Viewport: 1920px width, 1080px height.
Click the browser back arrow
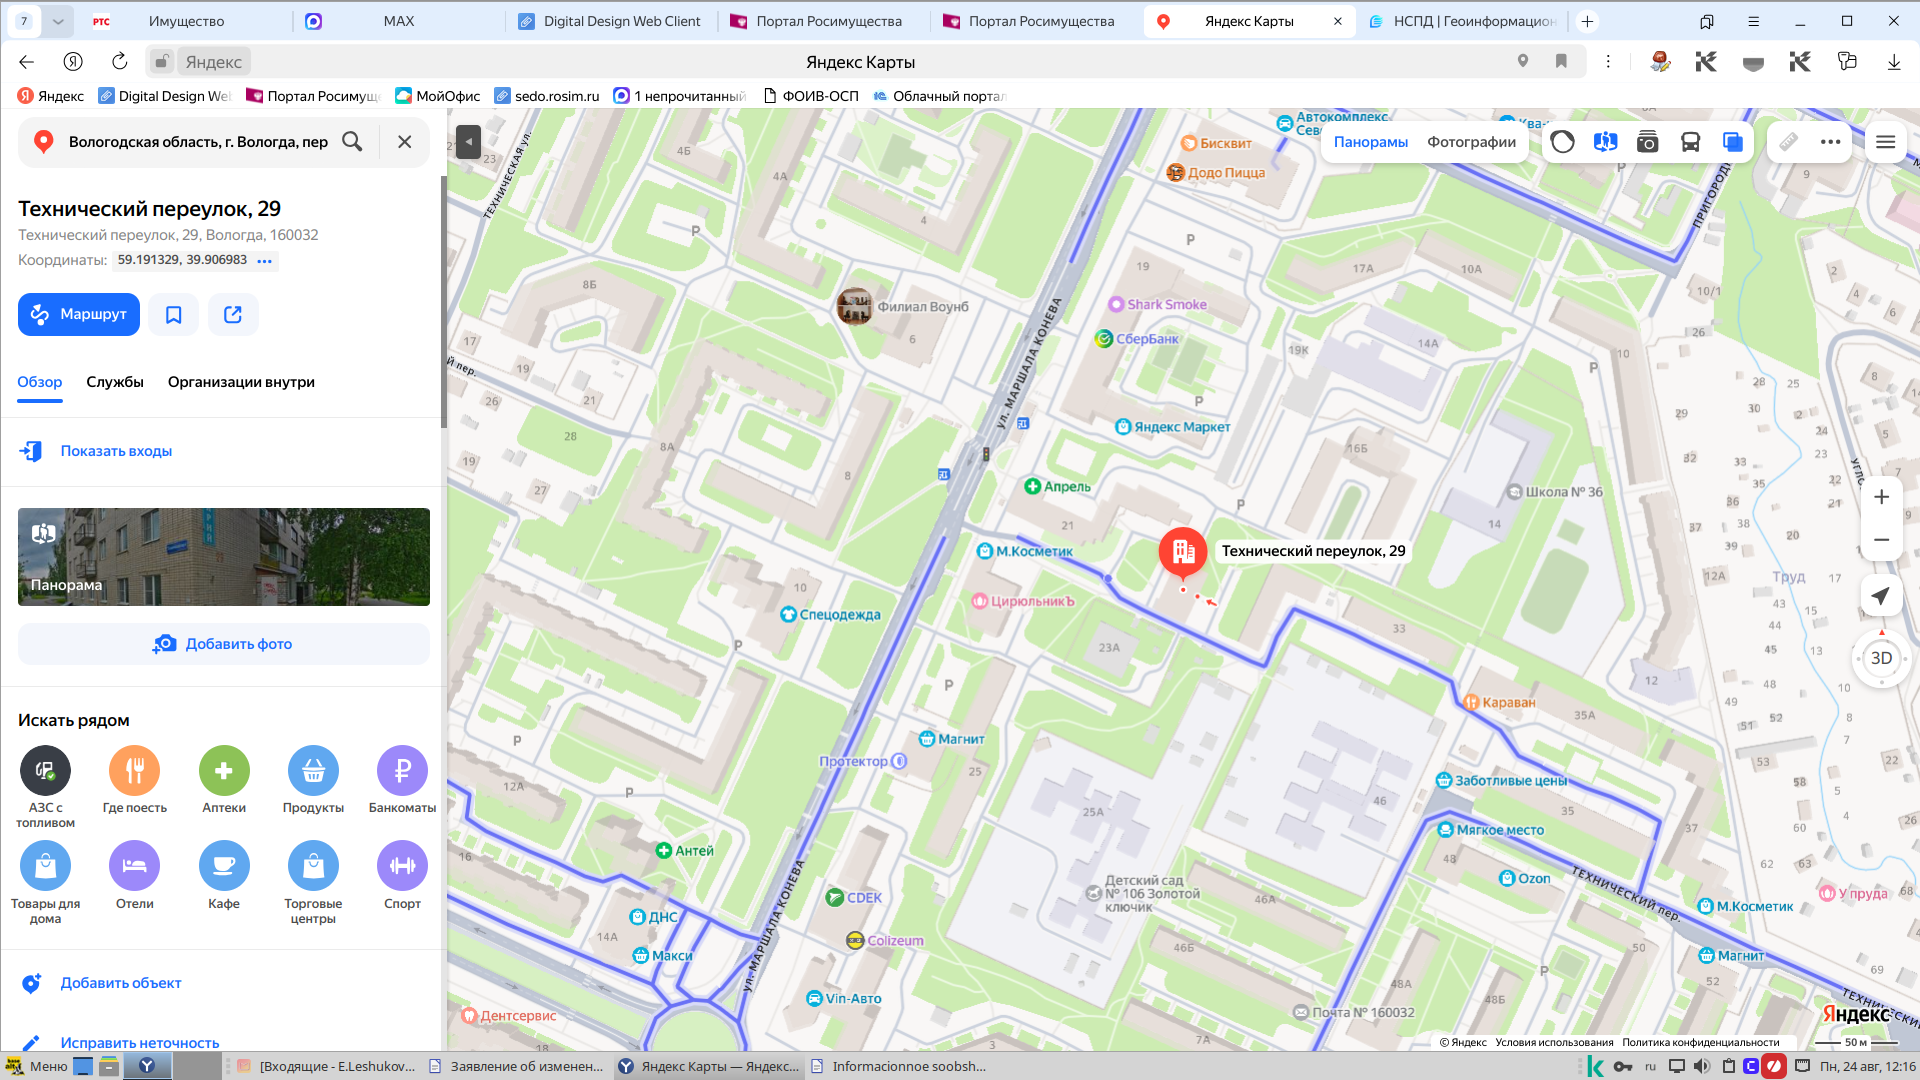coord(27,62)
